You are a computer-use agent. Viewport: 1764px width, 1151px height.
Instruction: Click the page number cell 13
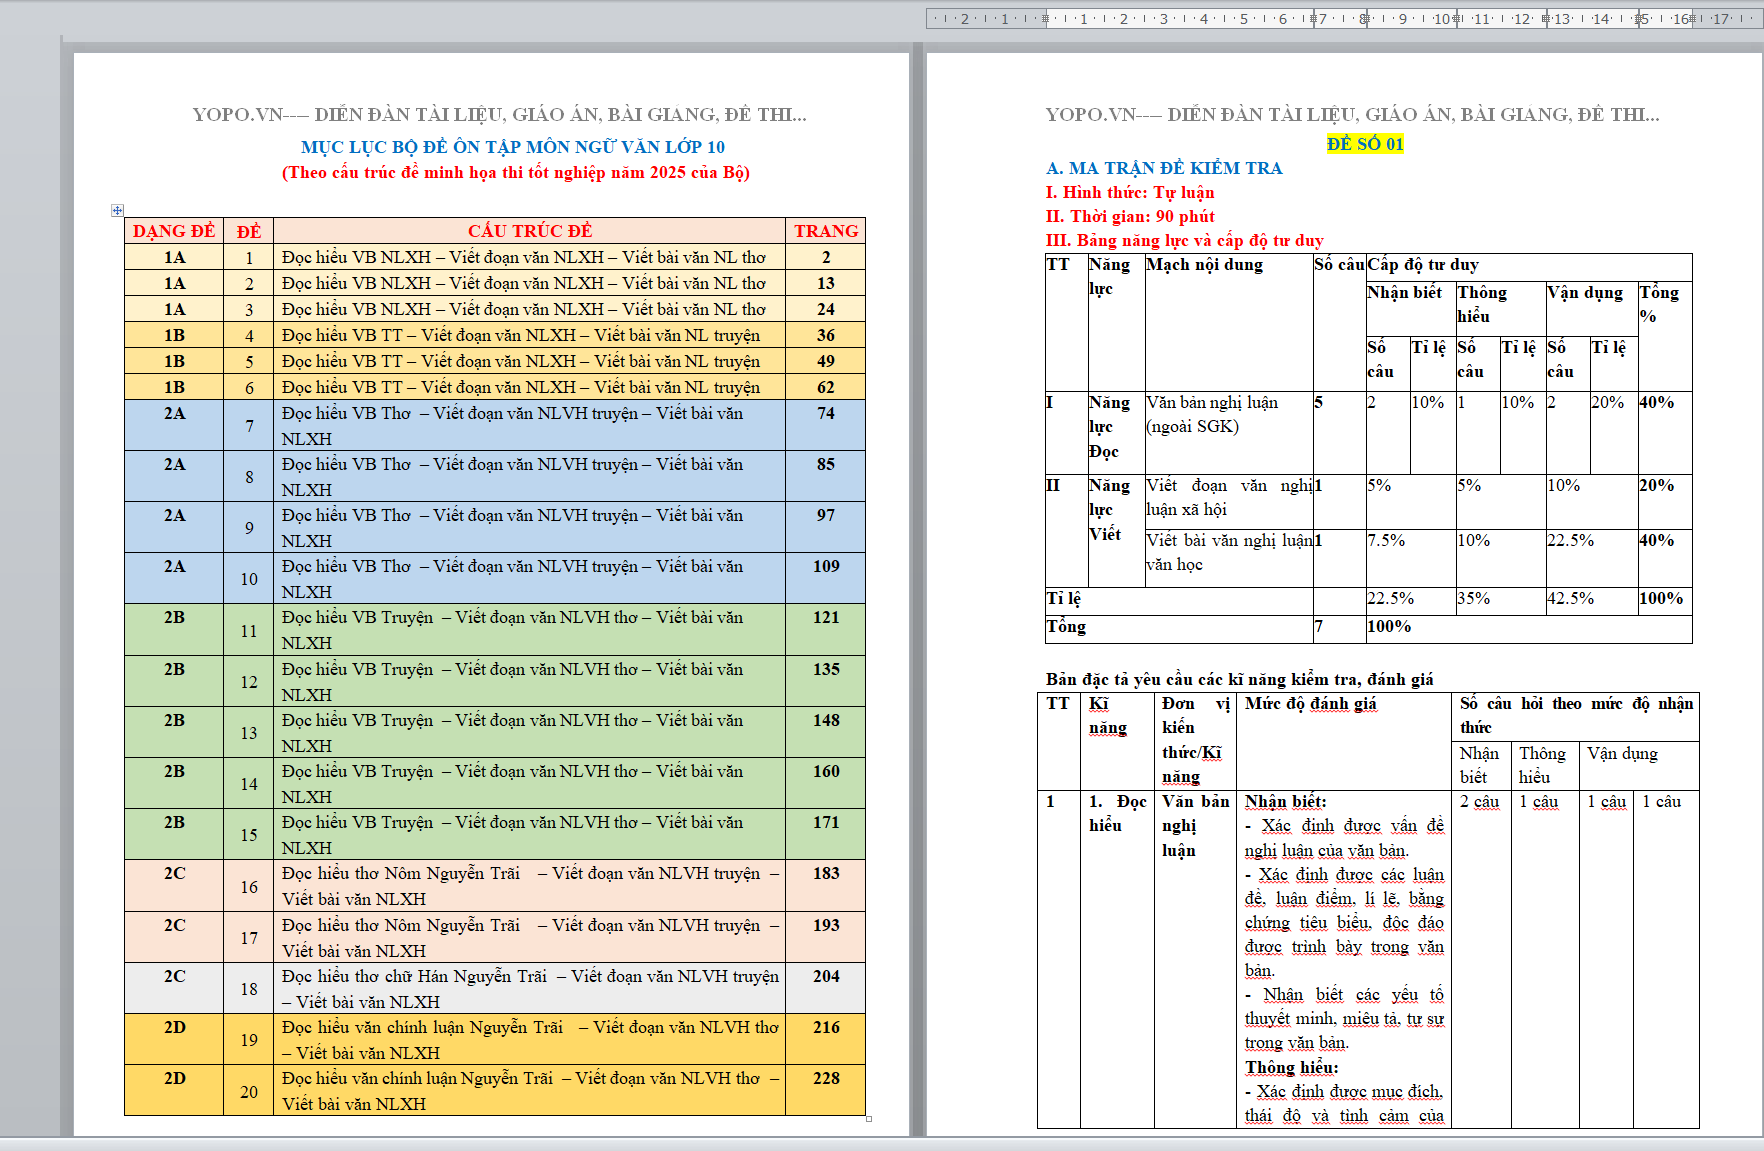click(x=826, y=283)
